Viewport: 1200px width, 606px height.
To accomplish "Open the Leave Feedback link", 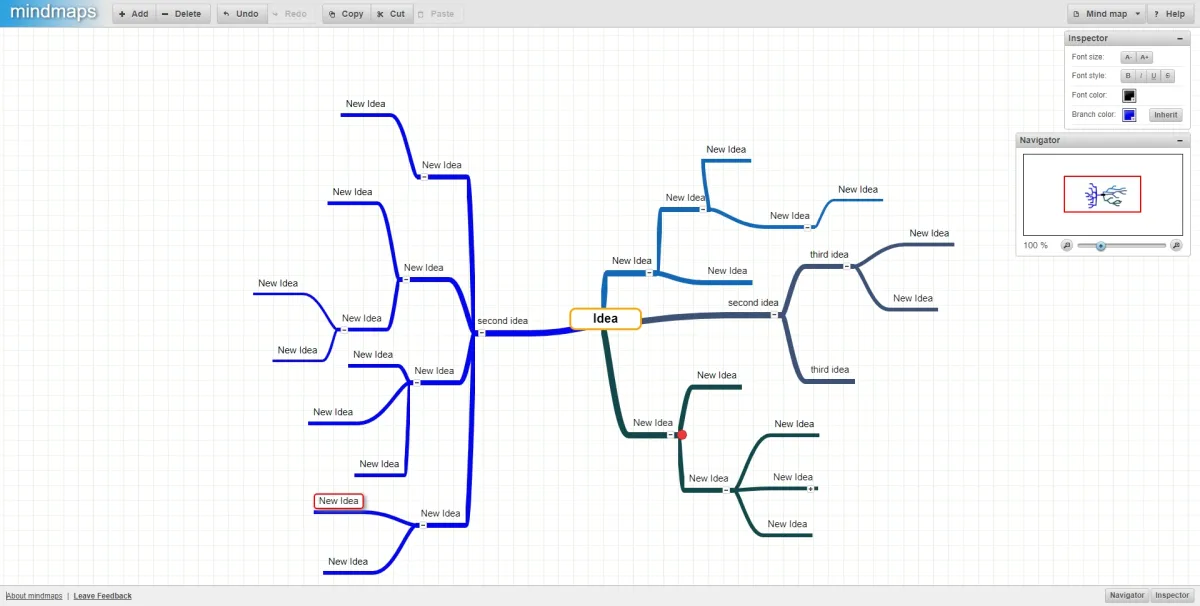I will click(102, 596).
